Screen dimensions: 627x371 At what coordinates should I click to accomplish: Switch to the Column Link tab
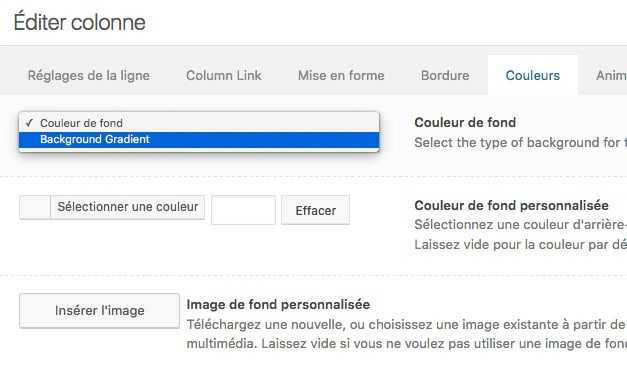pyautogui.click(x=224, y=75)
